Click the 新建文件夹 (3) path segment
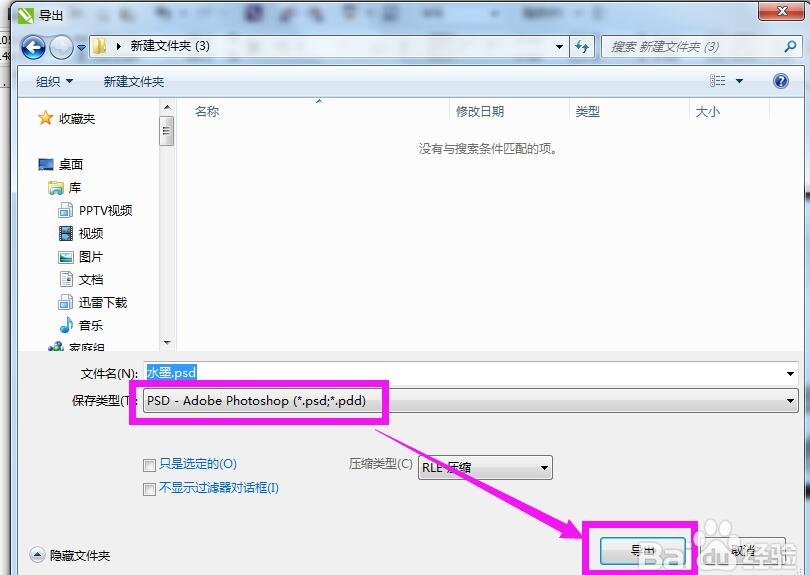The height and width of the screenshot is (575, 810). point(170,46)
